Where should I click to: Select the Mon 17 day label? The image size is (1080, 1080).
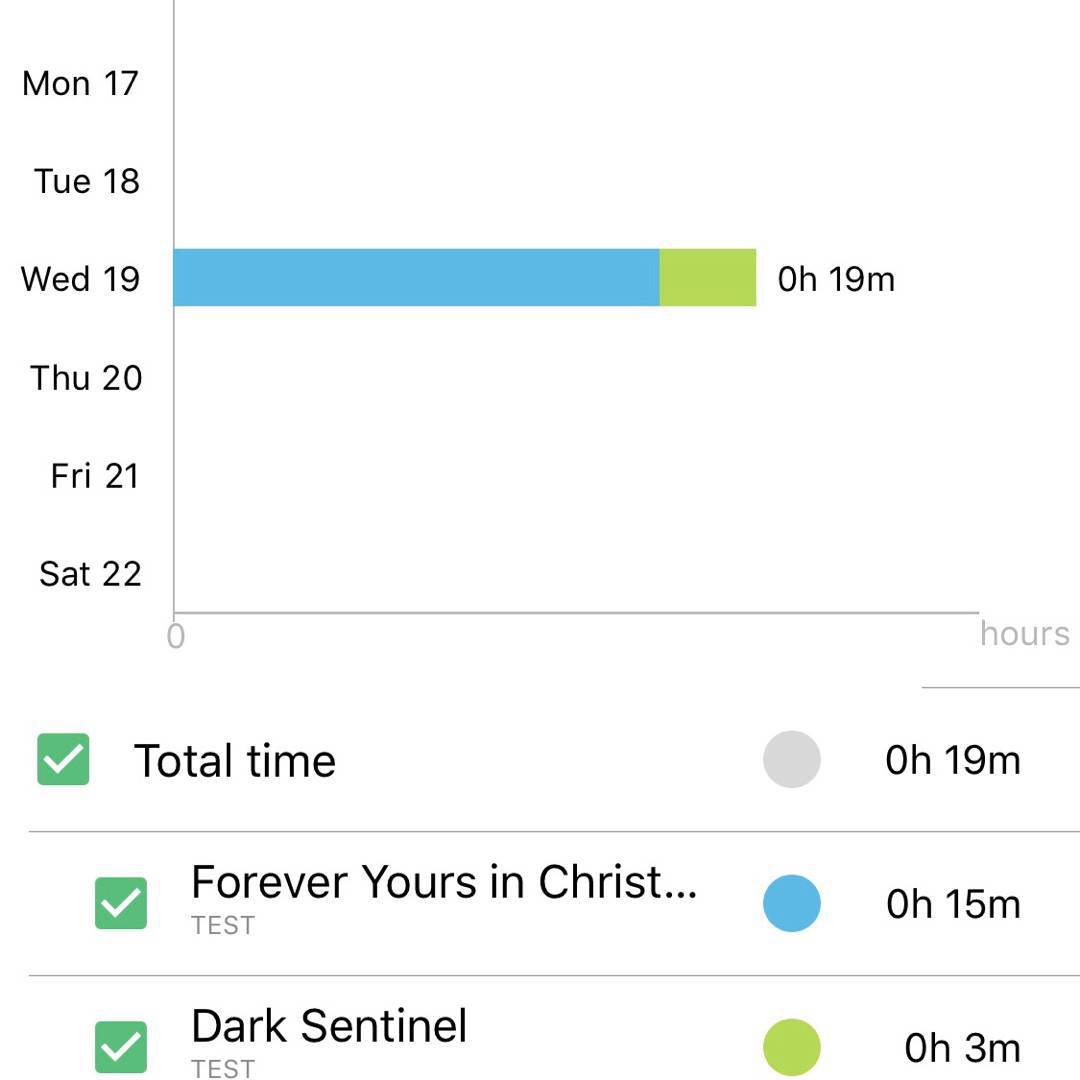click(80, 83)
